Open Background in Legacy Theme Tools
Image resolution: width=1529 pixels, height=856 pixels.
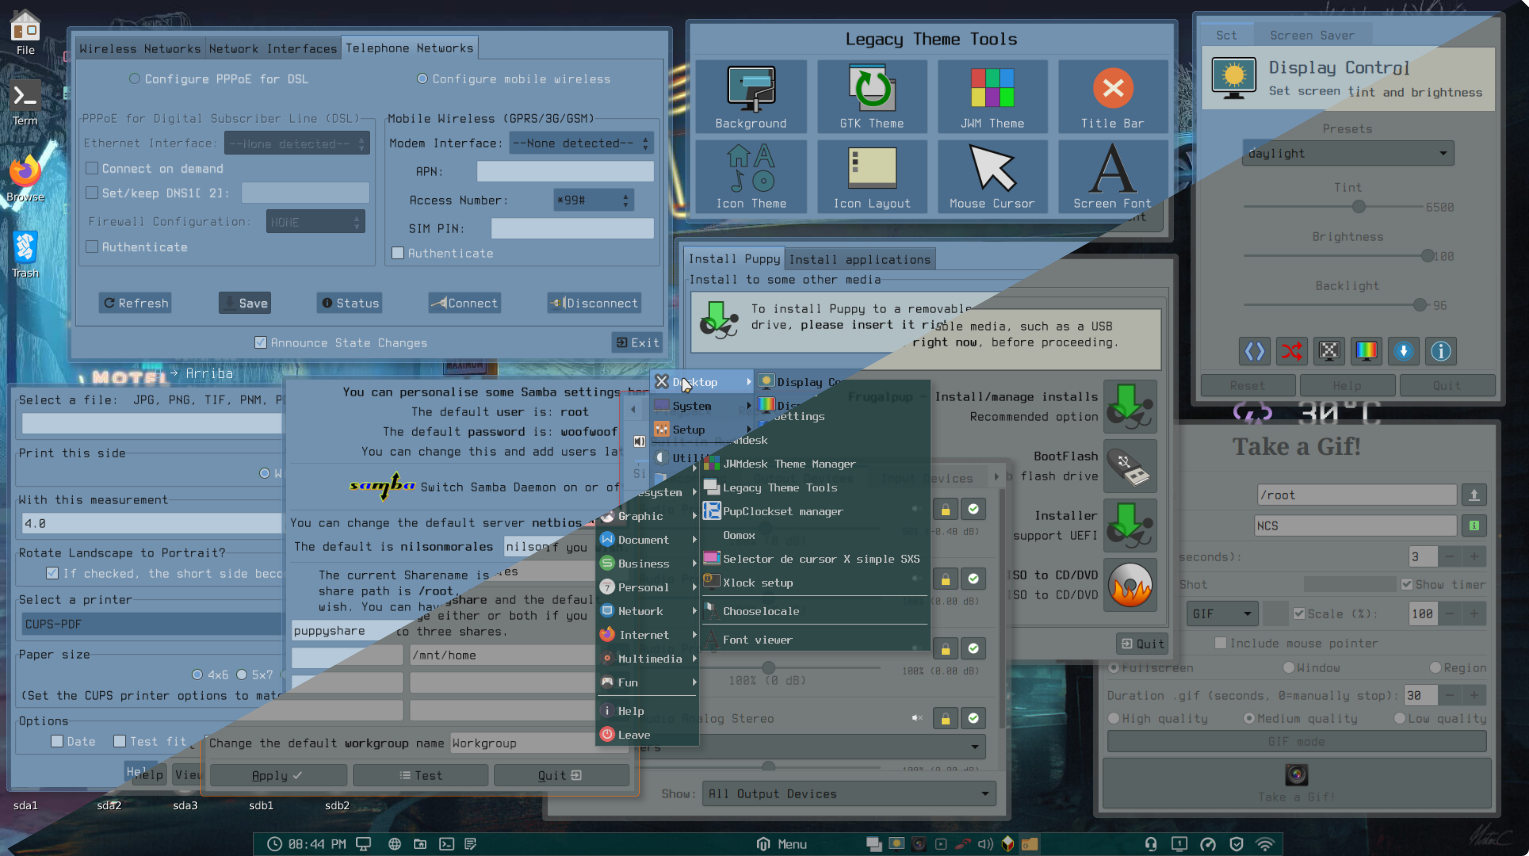click(751, 97)
